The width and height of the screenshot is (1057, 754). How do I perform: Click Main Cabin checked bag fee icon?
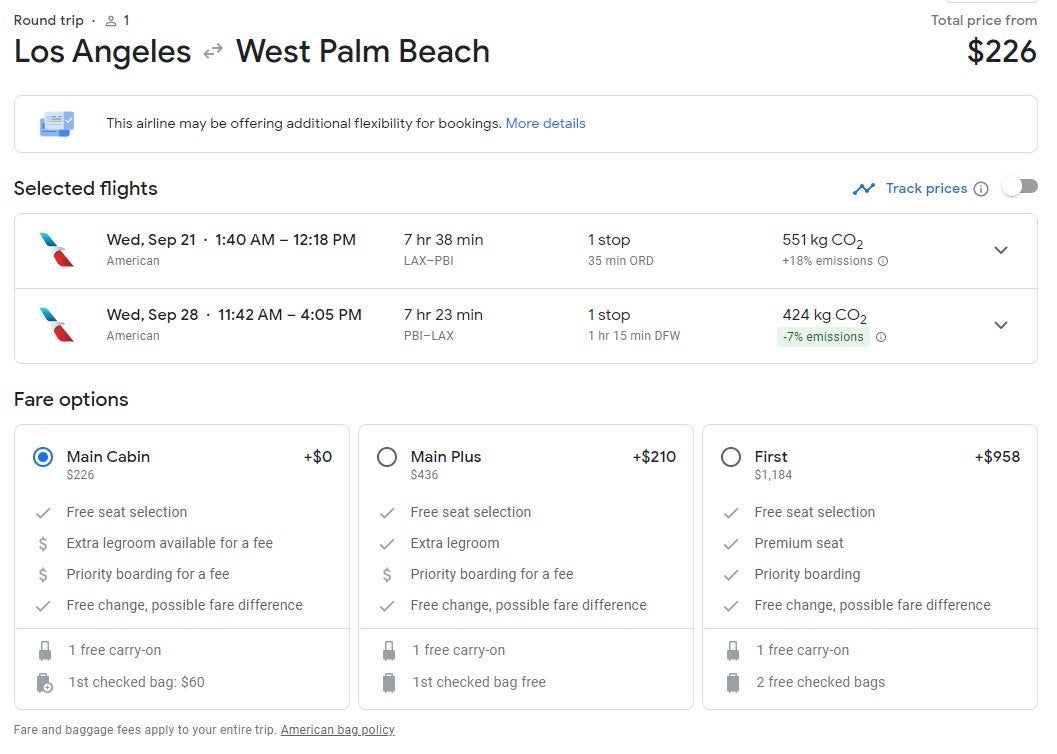click(x=44, y=683)
